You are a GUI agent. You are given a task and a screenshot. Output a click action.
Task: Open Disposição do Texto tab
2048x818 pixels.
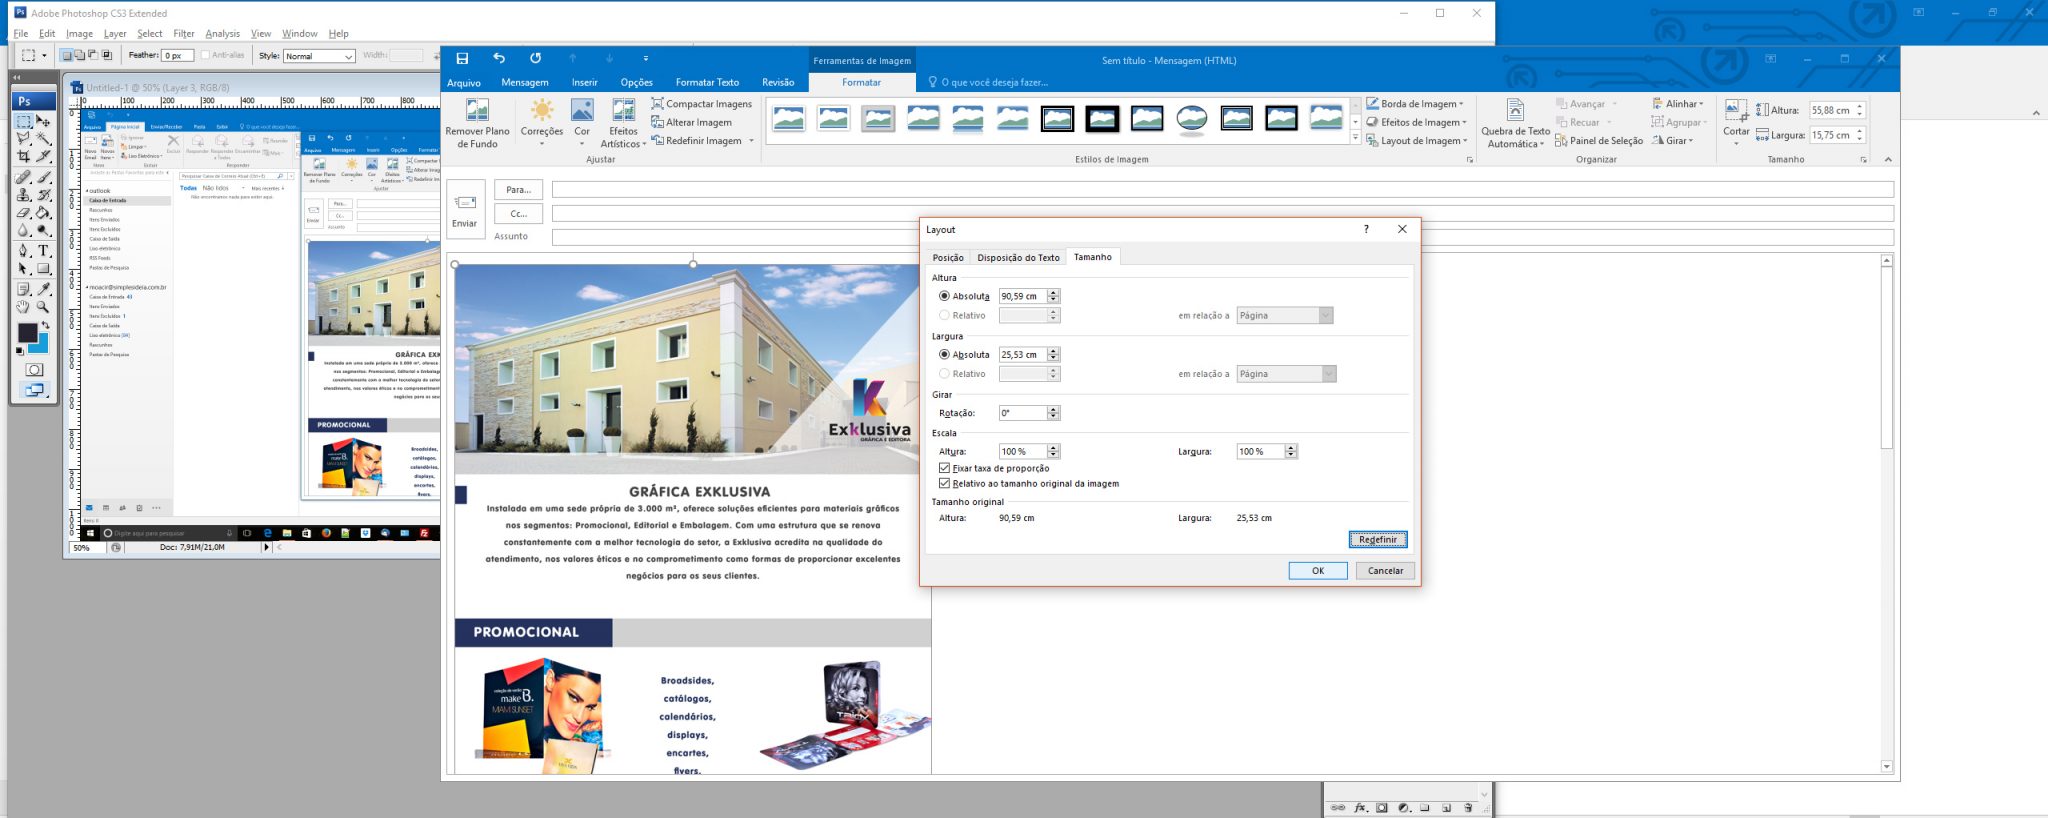click(1018, 258)
